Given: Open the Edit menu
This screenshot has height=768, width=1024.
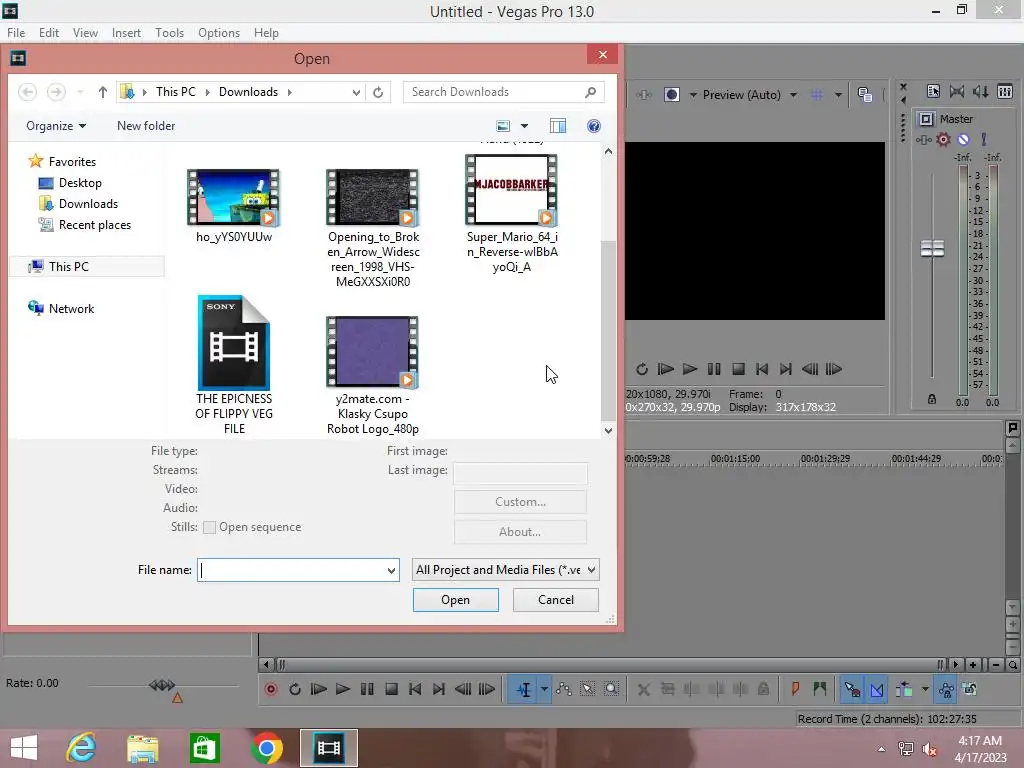Looking at the screenshot, I should (x=49, y=33).
